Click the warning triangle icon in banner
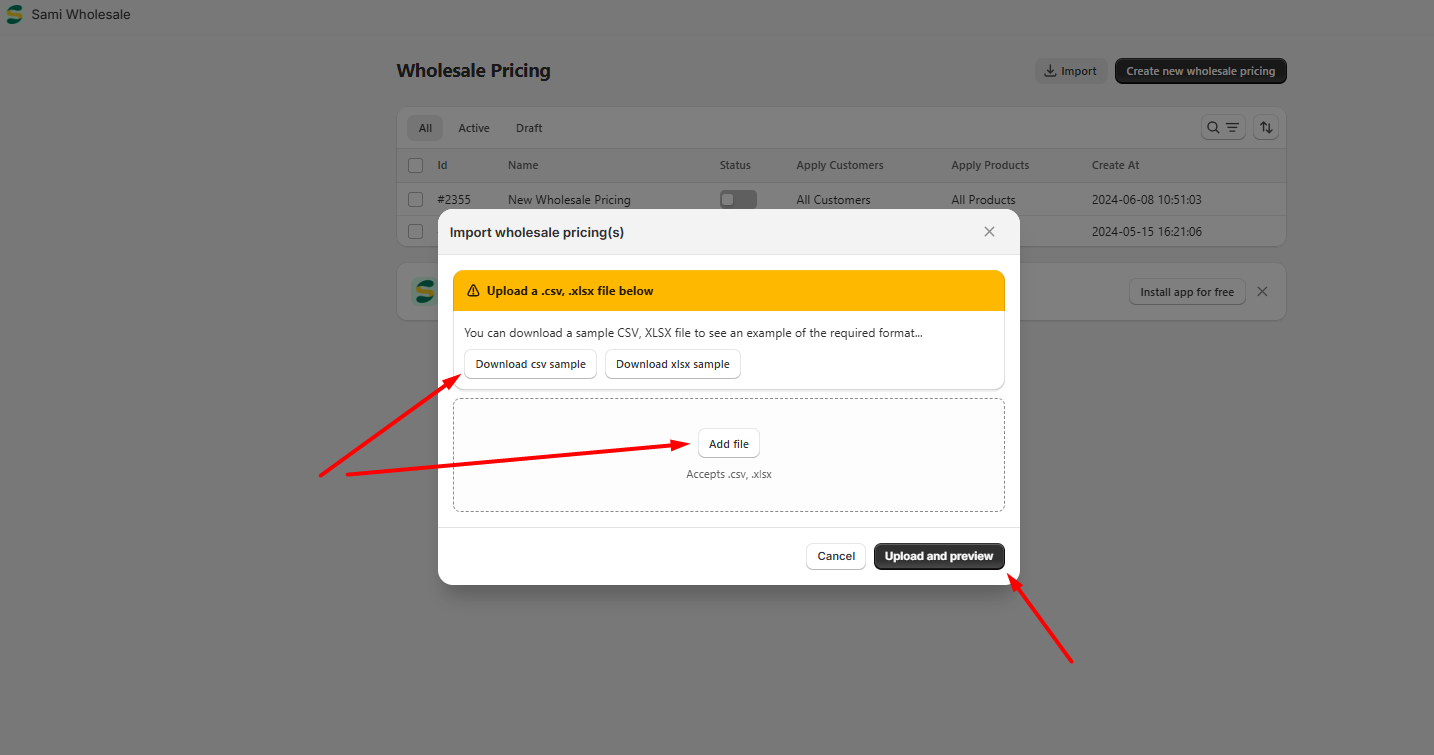 [x=473, y=291]
